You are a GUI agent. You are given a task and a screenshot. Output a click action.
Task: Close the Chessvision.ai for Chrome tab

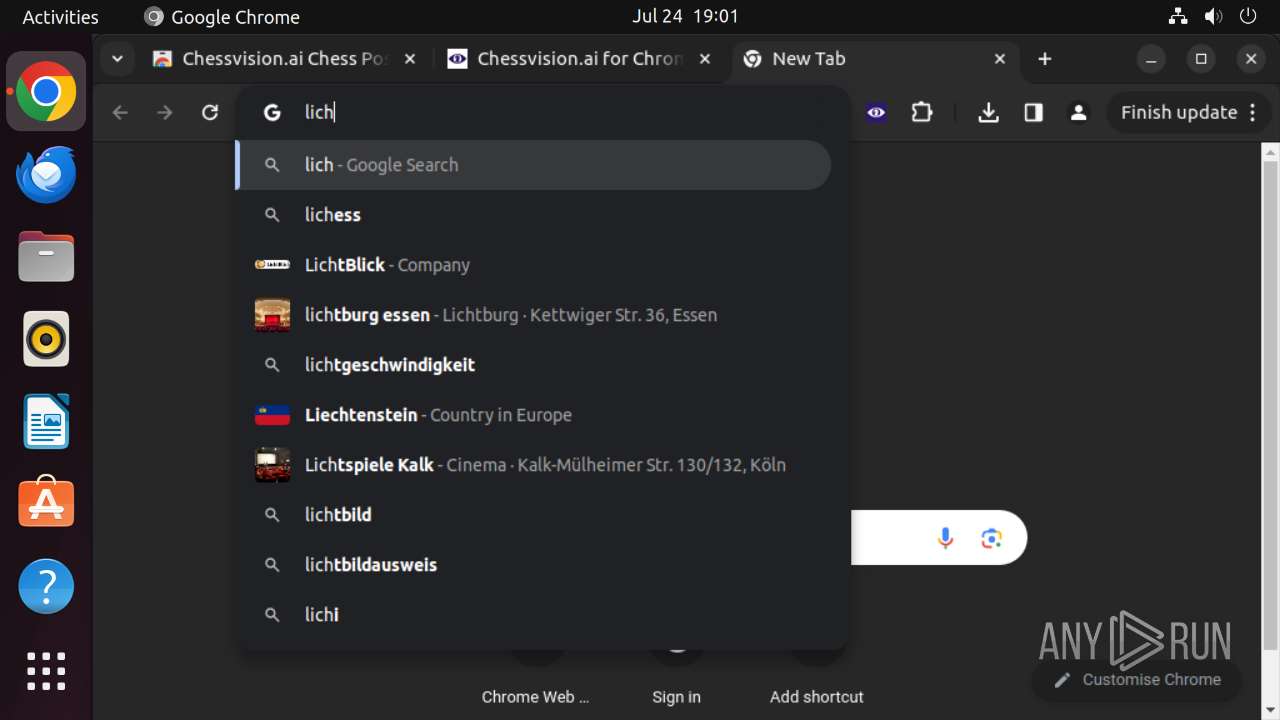click(x=705, y=59)
